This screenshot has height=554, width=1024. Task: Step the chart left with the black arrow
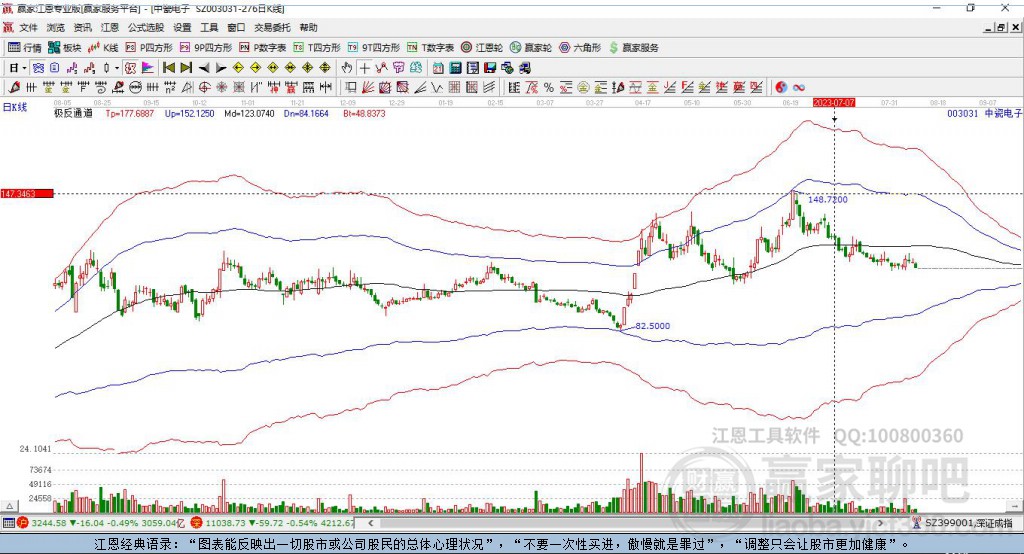pyautogui.click(x=204, y=68)
